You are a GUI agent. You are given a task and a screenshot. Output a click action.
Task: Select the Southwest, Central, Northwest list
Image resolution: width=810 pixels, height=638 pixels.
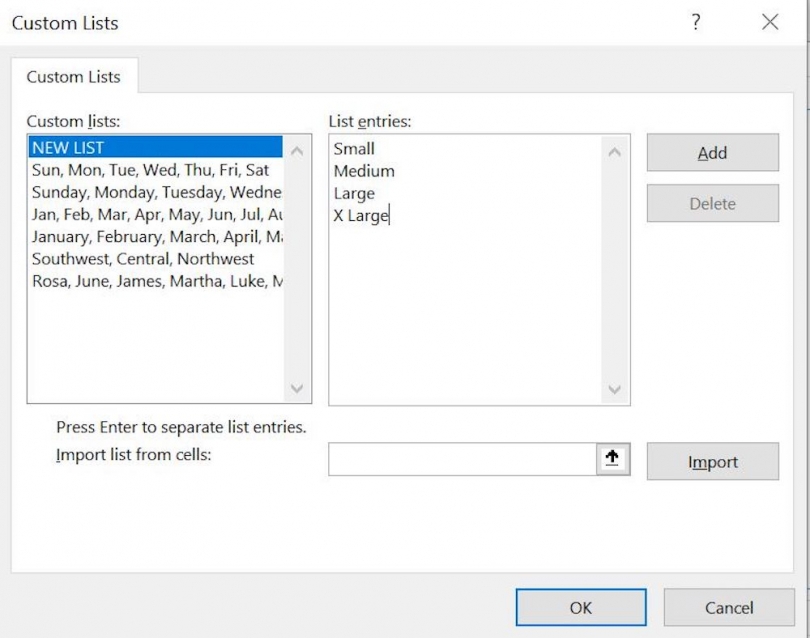(150, 259)
